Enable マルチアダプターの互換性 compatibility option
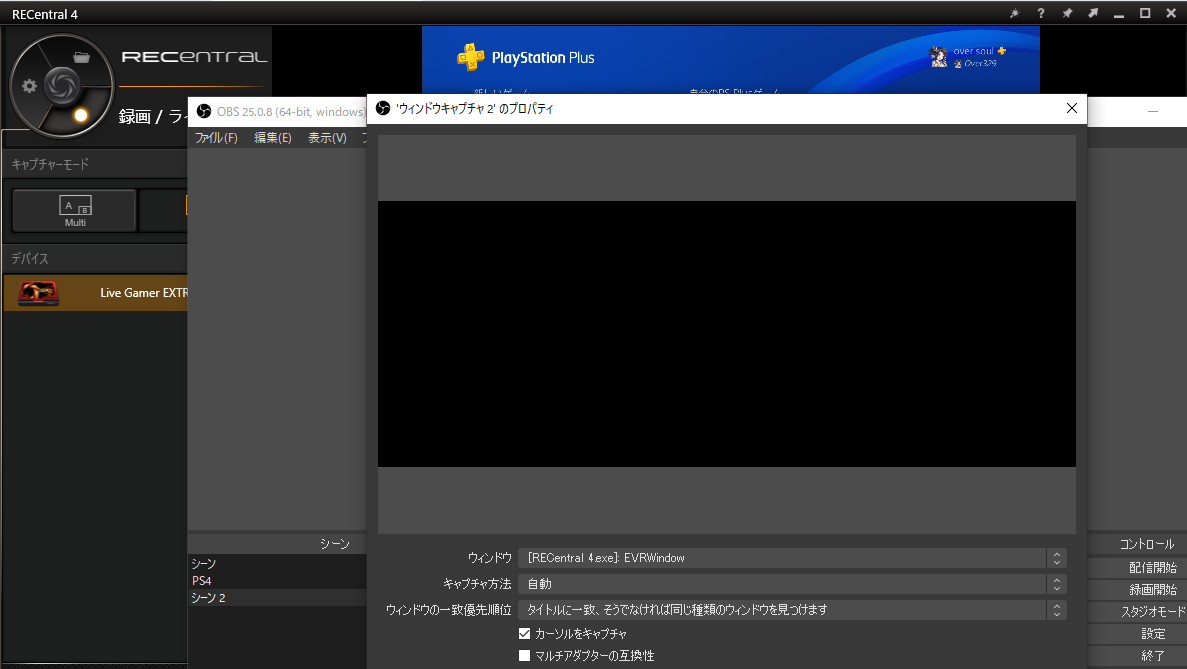This screenshot has width=1187, height=669. click(524, 655)
